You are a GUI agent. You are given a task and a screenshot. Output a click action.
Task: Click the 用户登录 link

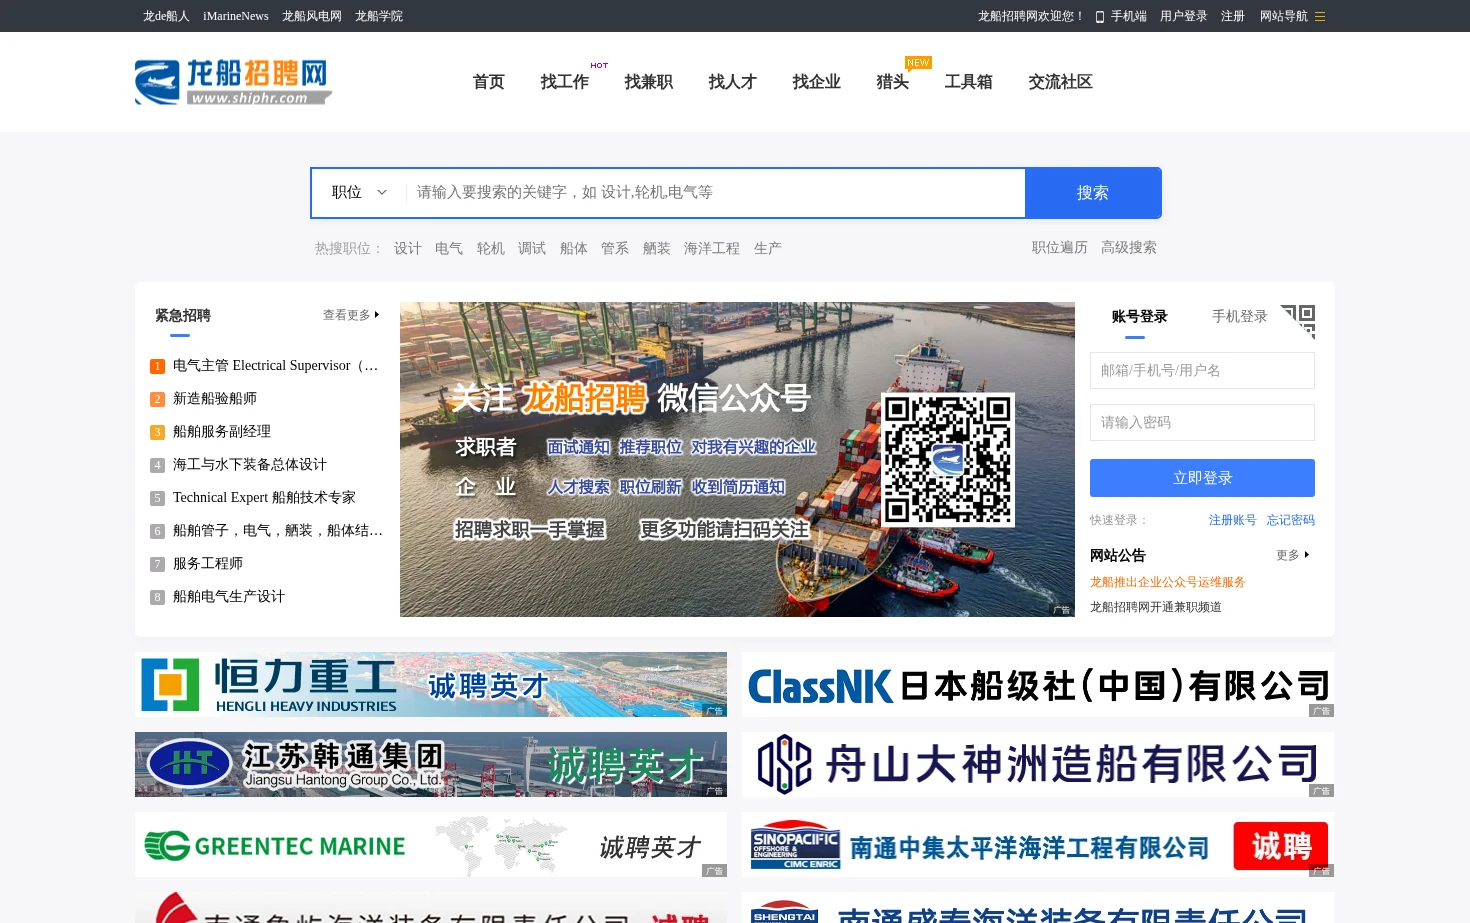[1184, 16]
